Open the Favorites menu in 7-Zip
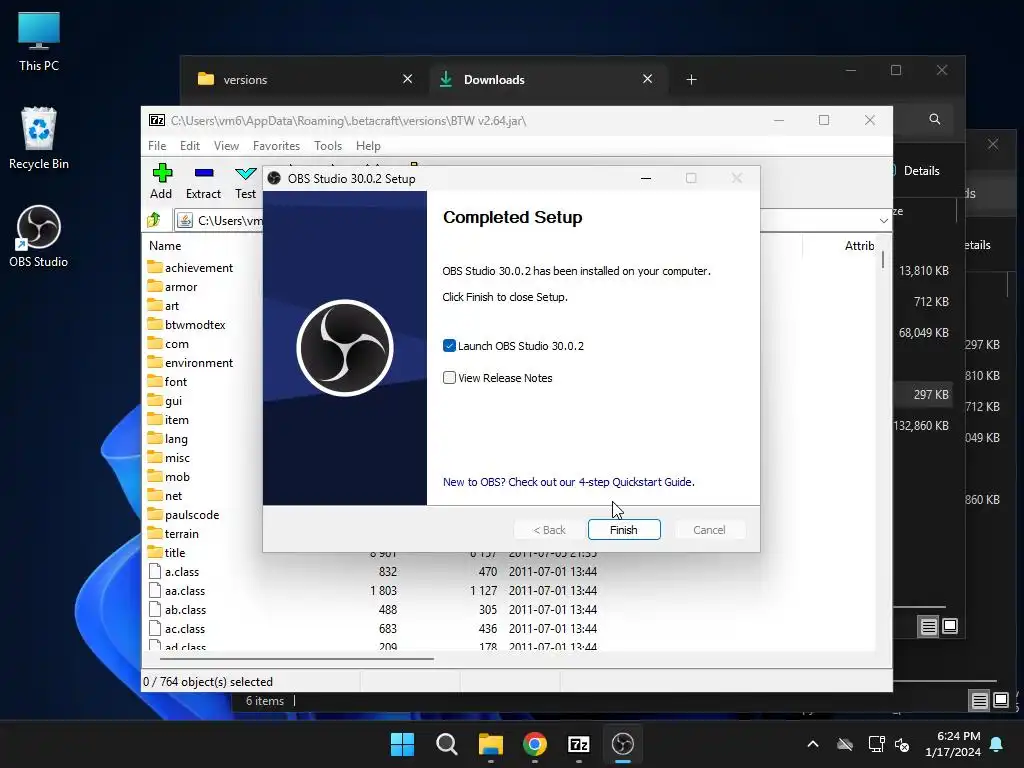Screen dimensions: 1024x768 (x=276, y=146)
